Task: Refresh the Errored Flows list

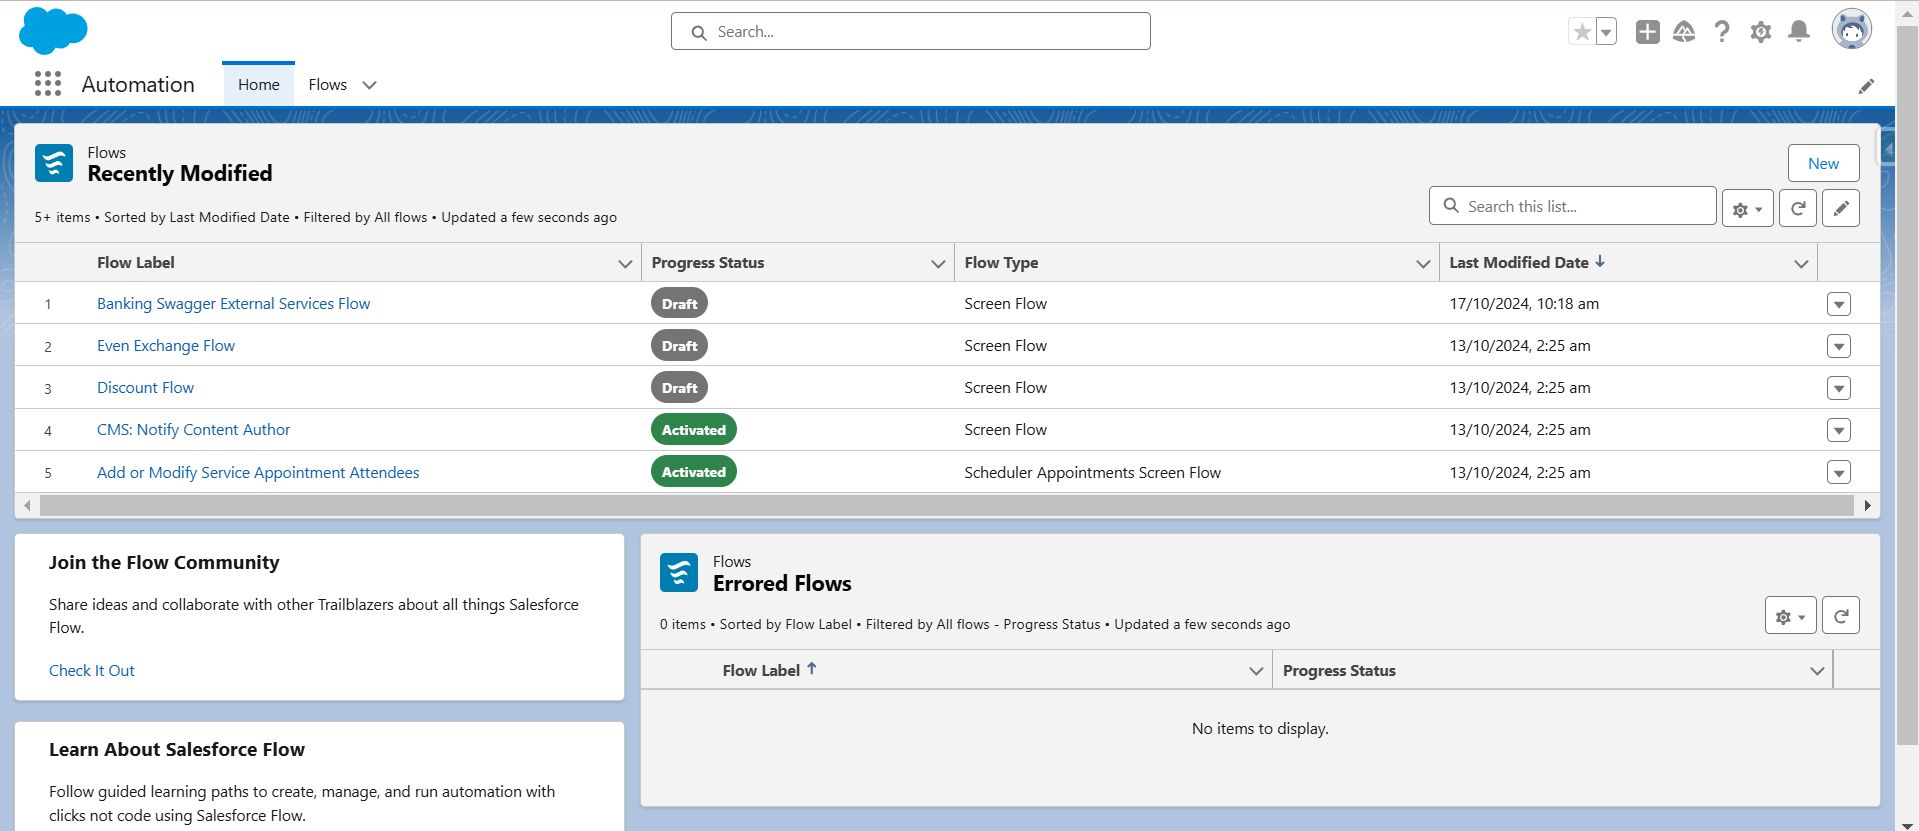Action: tap(1841, 616)
